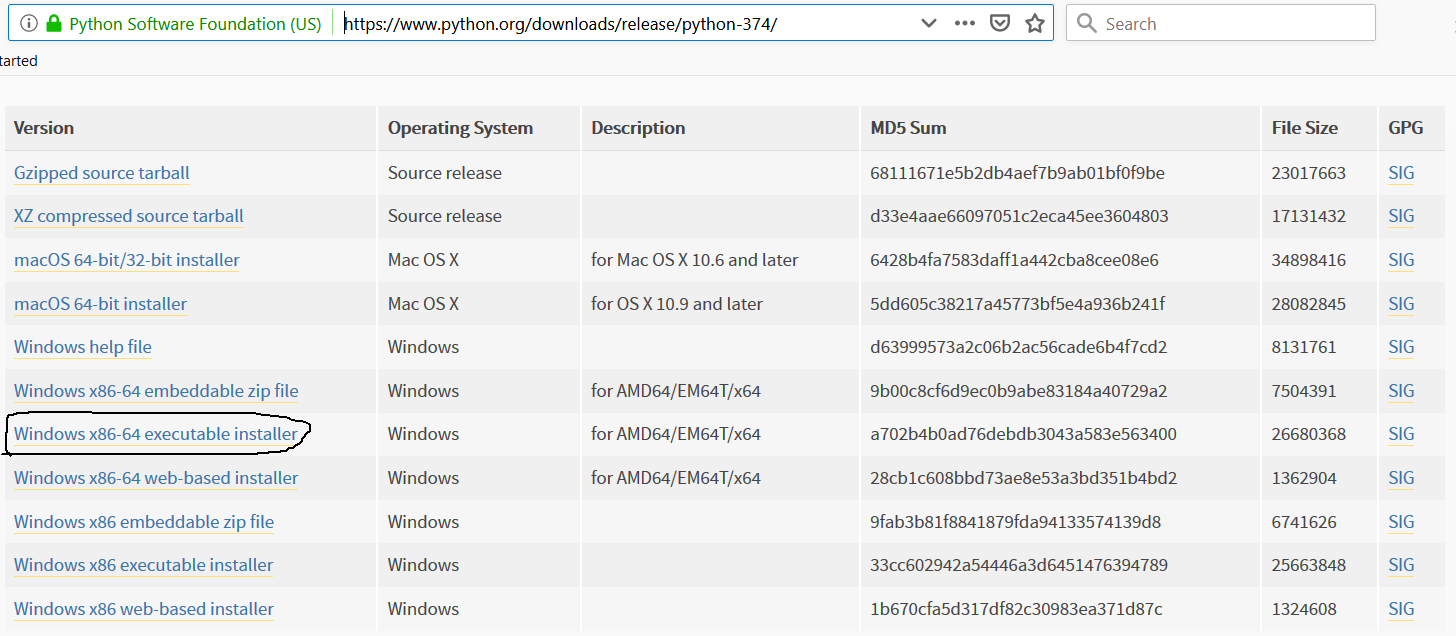This screenshot has width=1456, height=636.
Task: Click the green padlock security icon
Action: [53, 24]
